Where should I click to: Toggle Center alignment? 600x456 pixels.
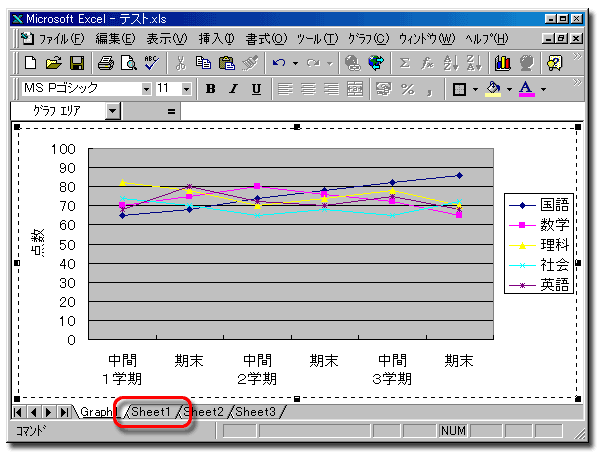pos(308,89)
